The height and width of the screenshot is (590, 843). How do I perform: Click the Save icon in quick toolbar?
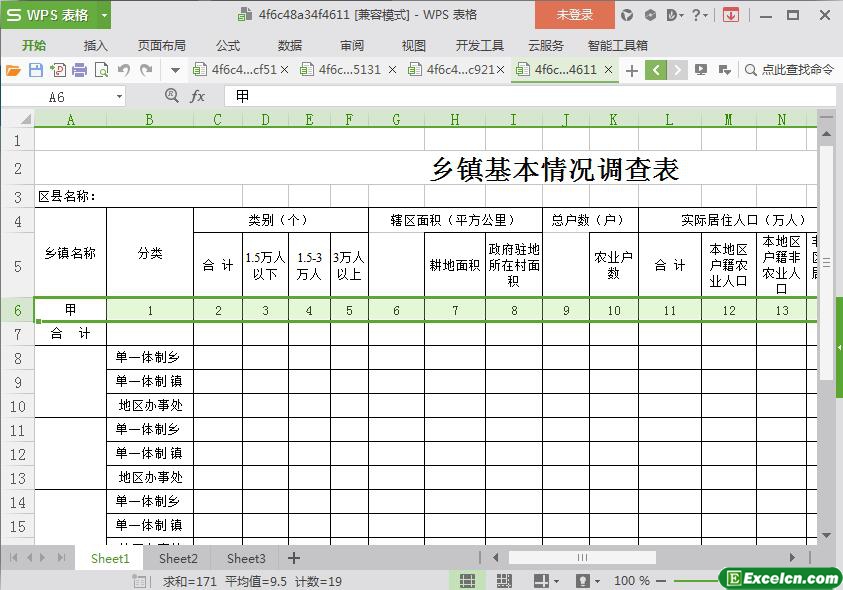click(36, 70)
